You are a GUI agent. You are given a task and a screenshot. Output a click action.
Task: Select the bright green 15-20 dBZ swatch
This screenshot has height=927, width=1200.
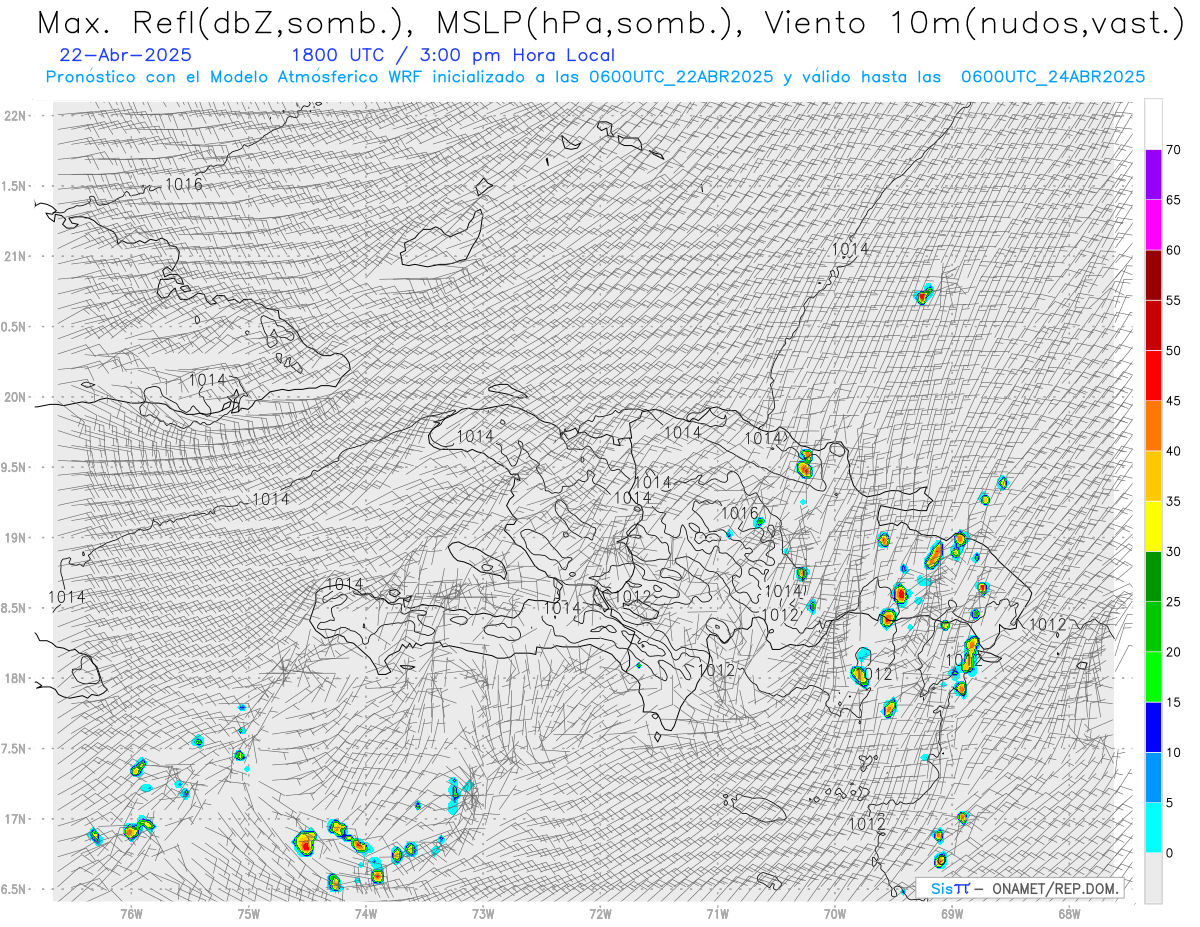(1153, 677)
